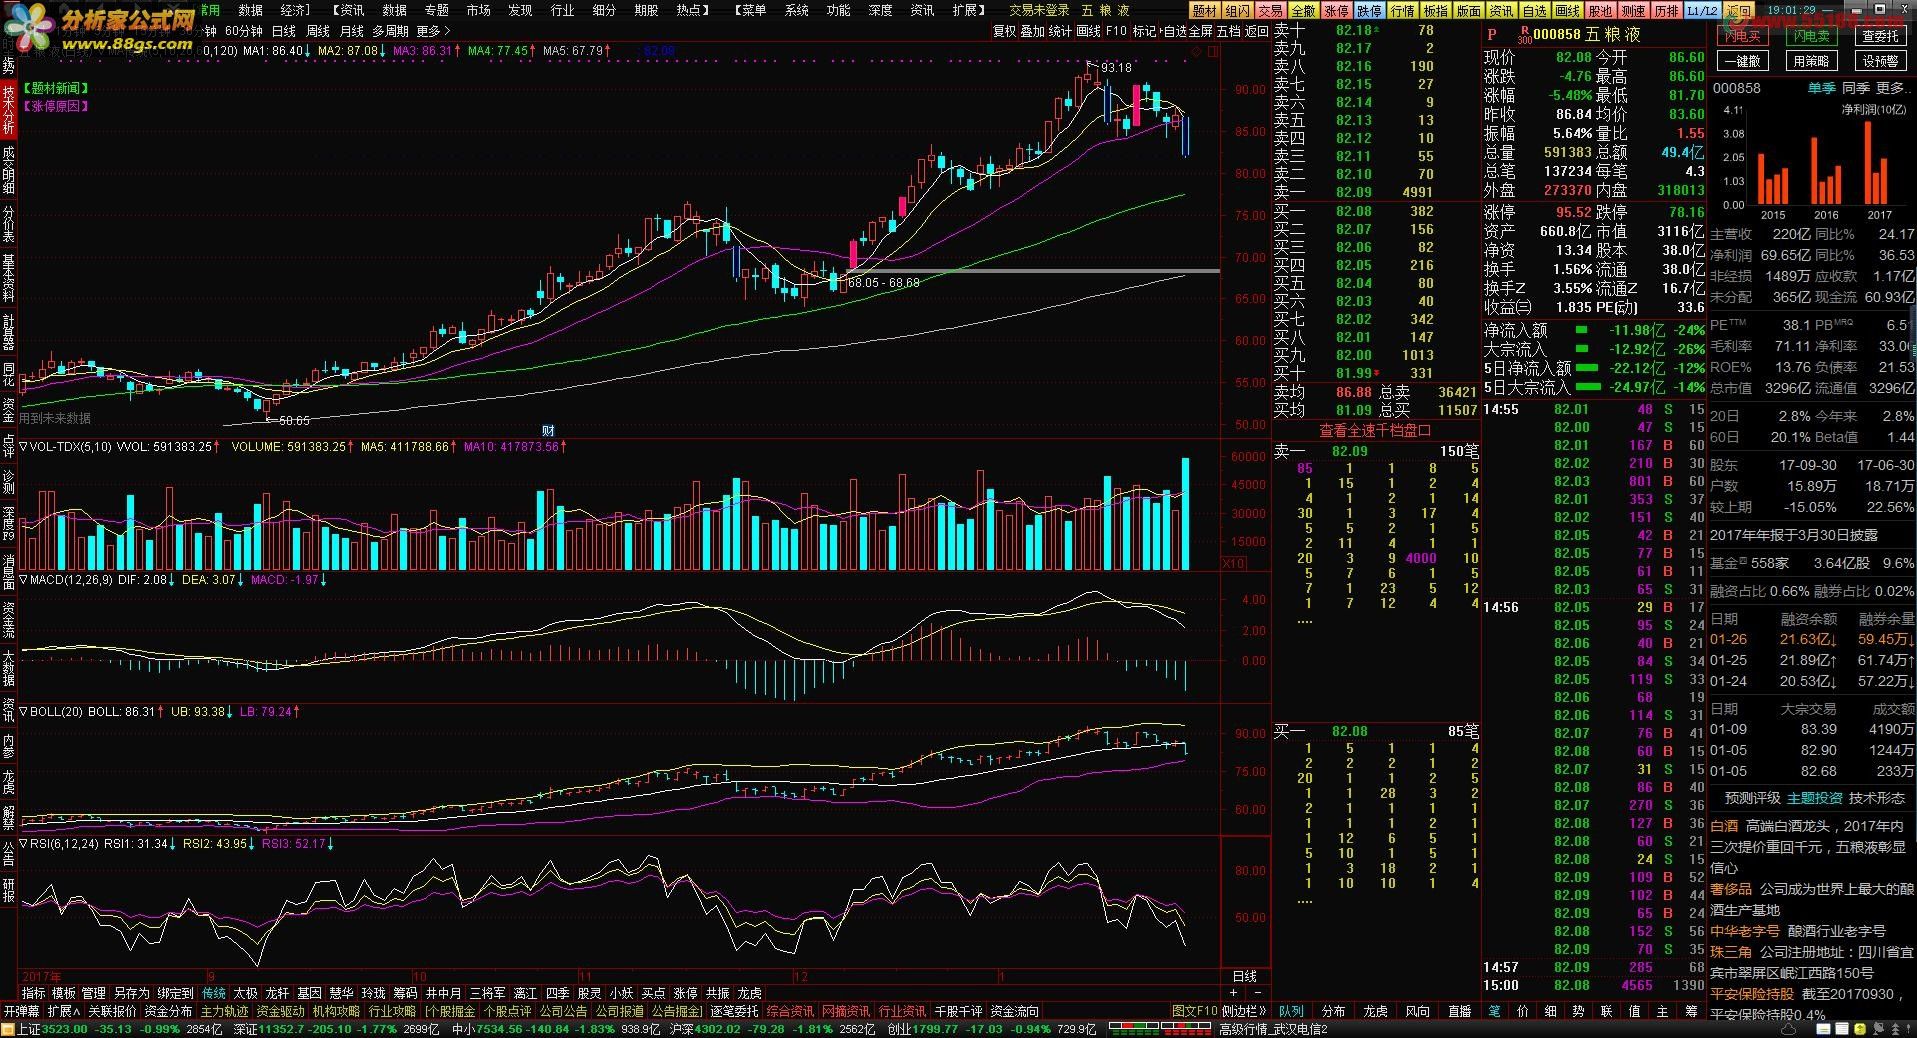
Task: Open 查看全速千档盘口 link
Action: (1375, 431)
